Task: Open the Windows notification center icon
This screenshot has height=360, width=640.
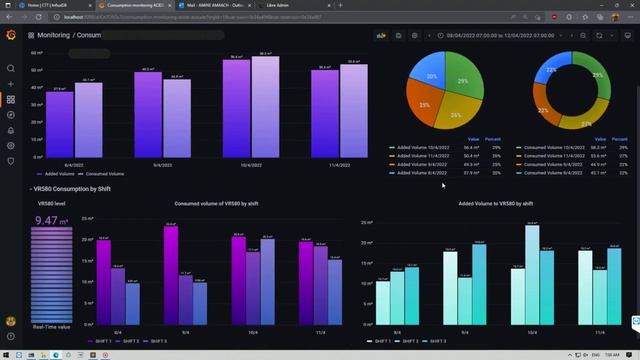Action: (x=629, y=355)
